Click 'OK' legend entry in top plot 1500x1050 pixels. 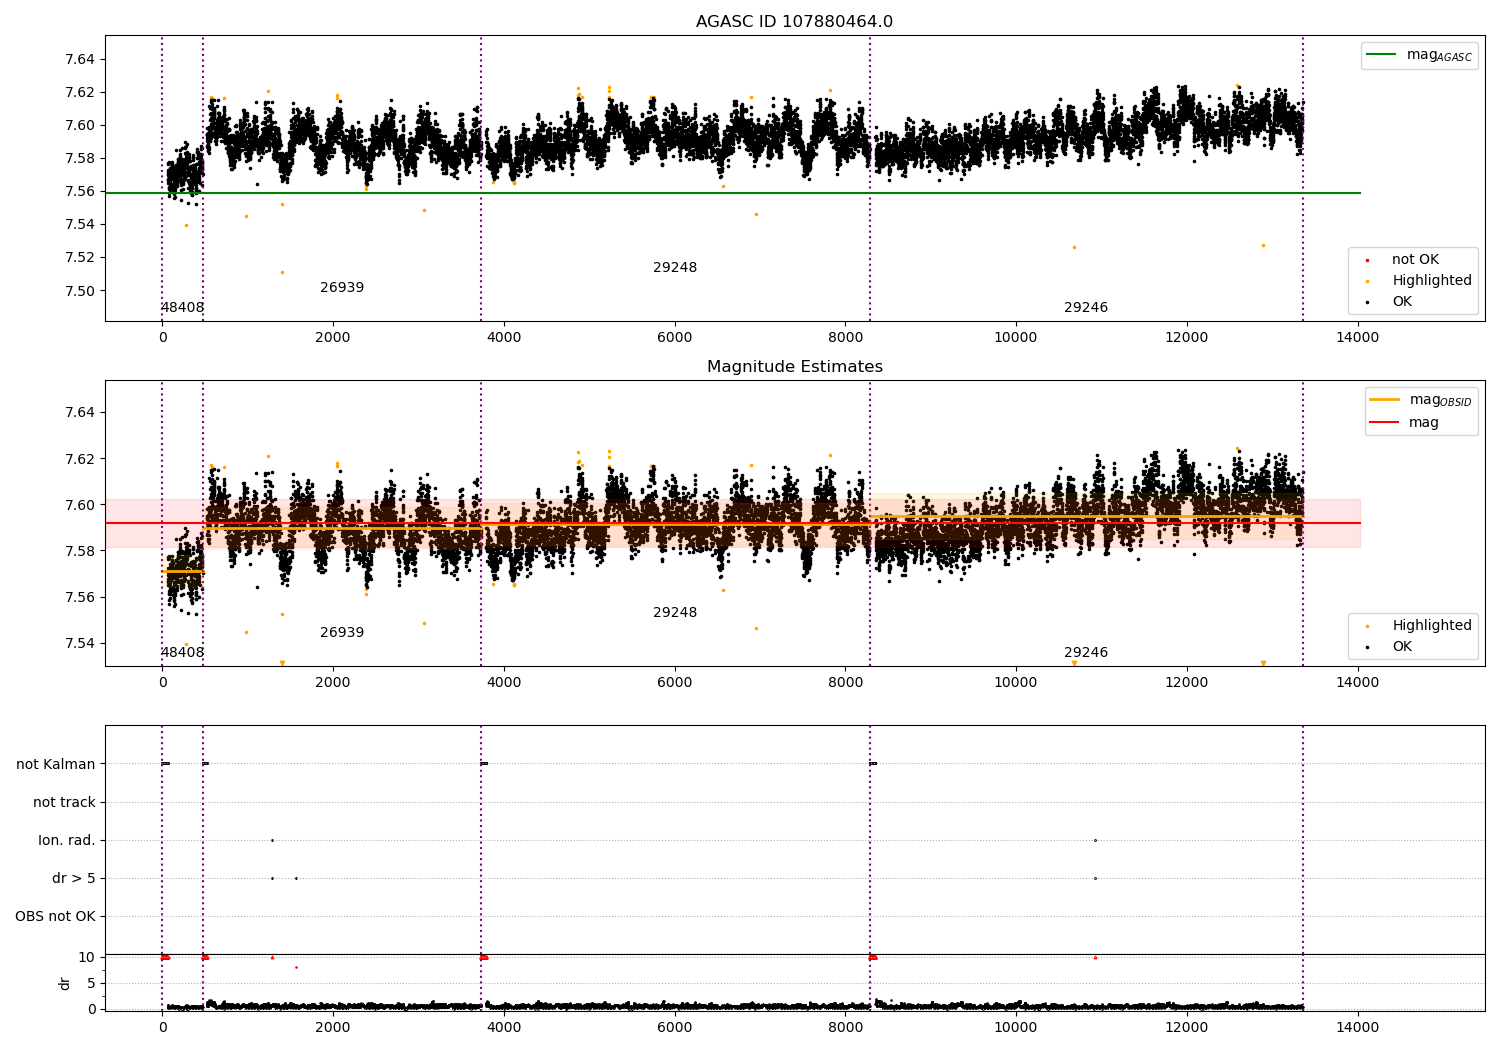(1402, 302)
